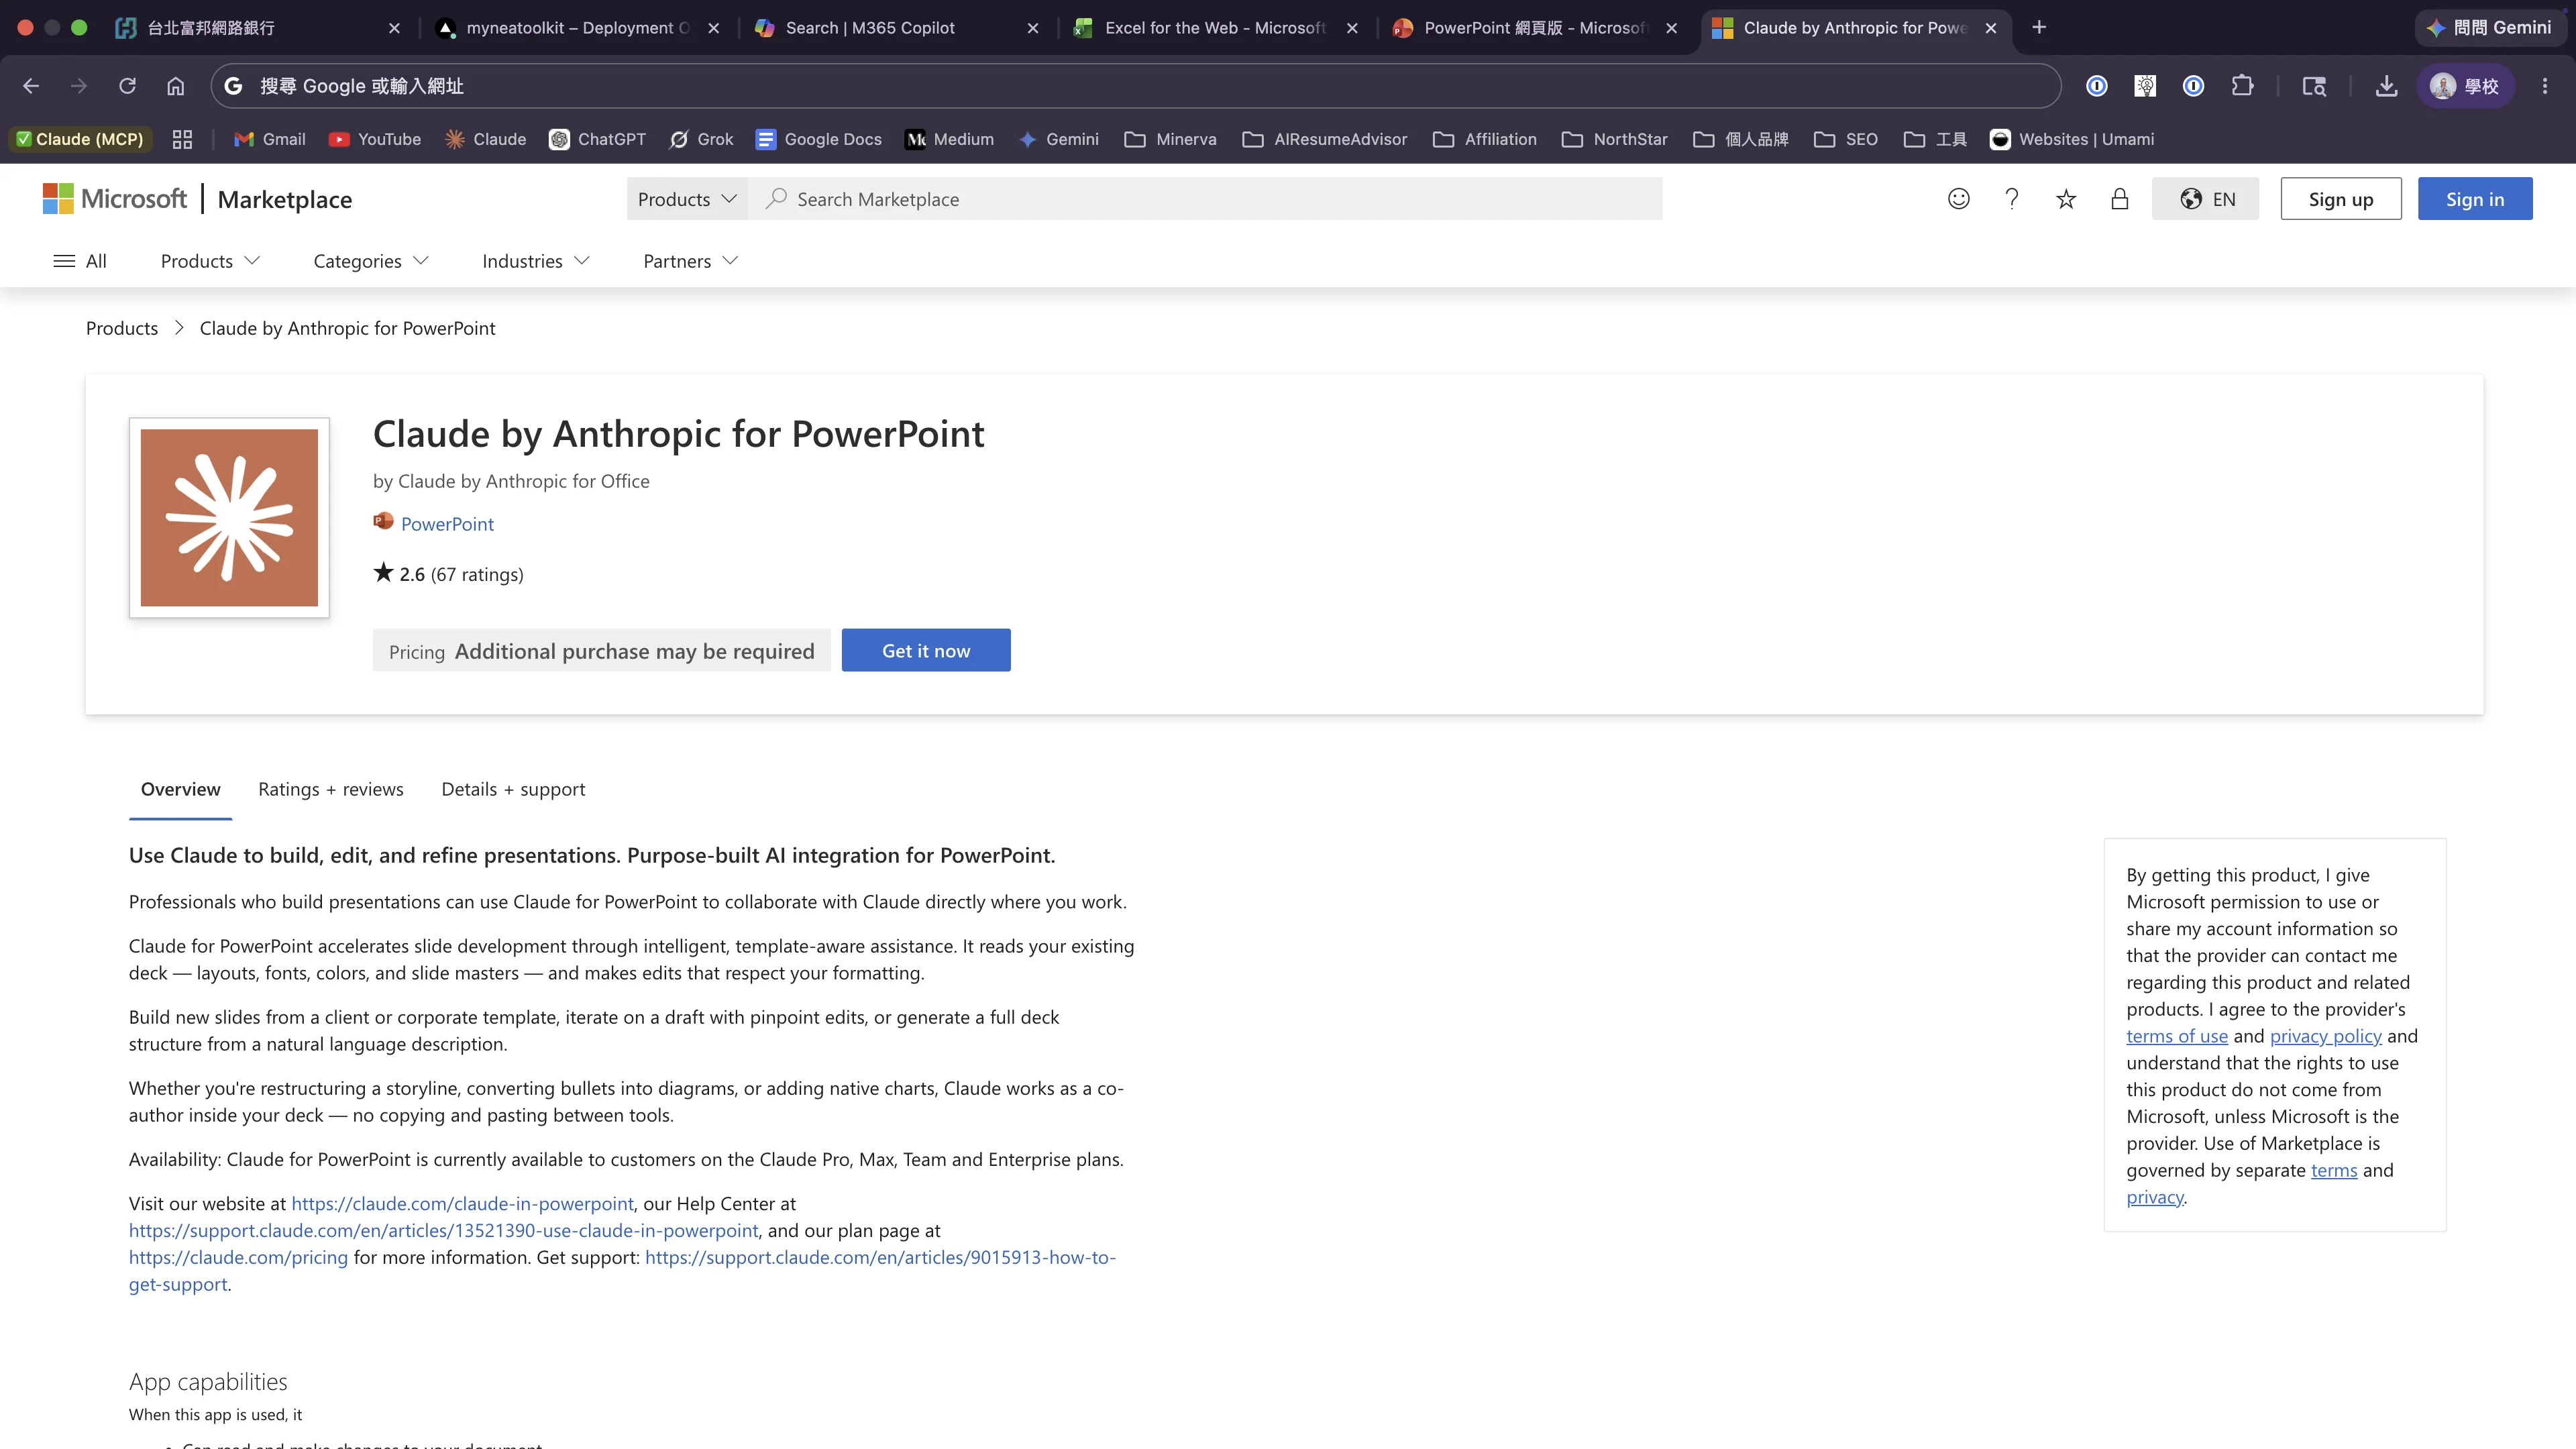Open the NorthStar bookmark folder
Screen dimensions: 2576x1449
pos(1615,139)
